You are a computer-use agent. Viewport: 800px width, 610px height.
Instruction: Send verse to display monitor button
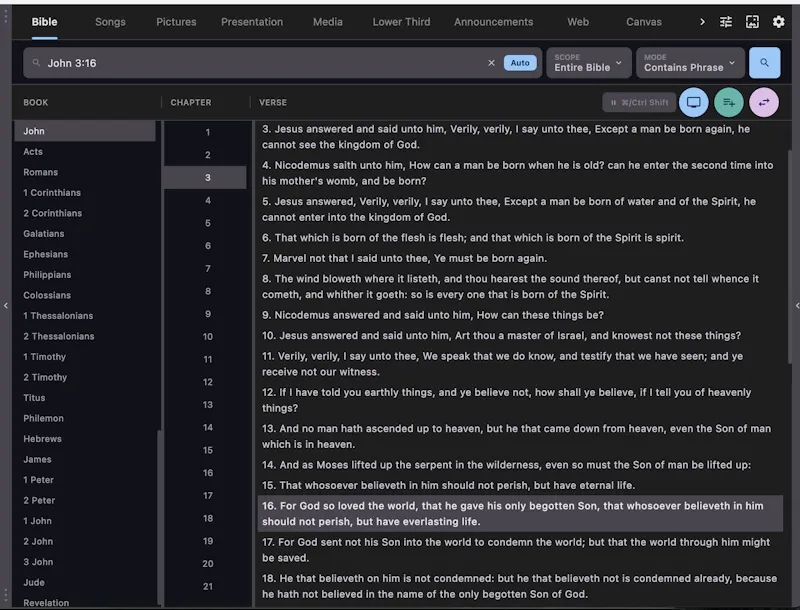click(693, 103)
